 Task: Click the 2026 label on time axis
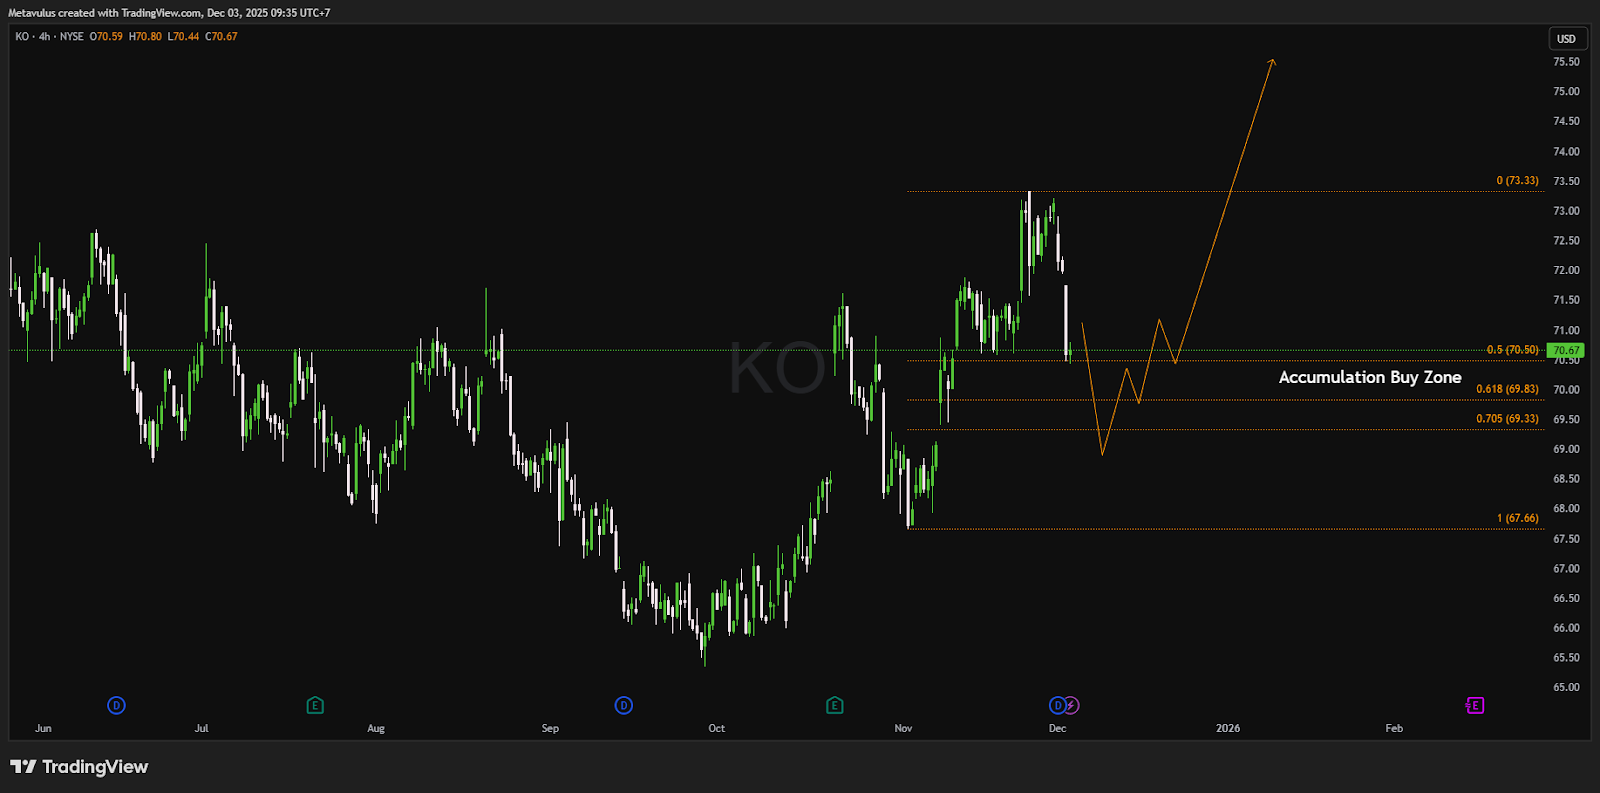[1228, 728]
